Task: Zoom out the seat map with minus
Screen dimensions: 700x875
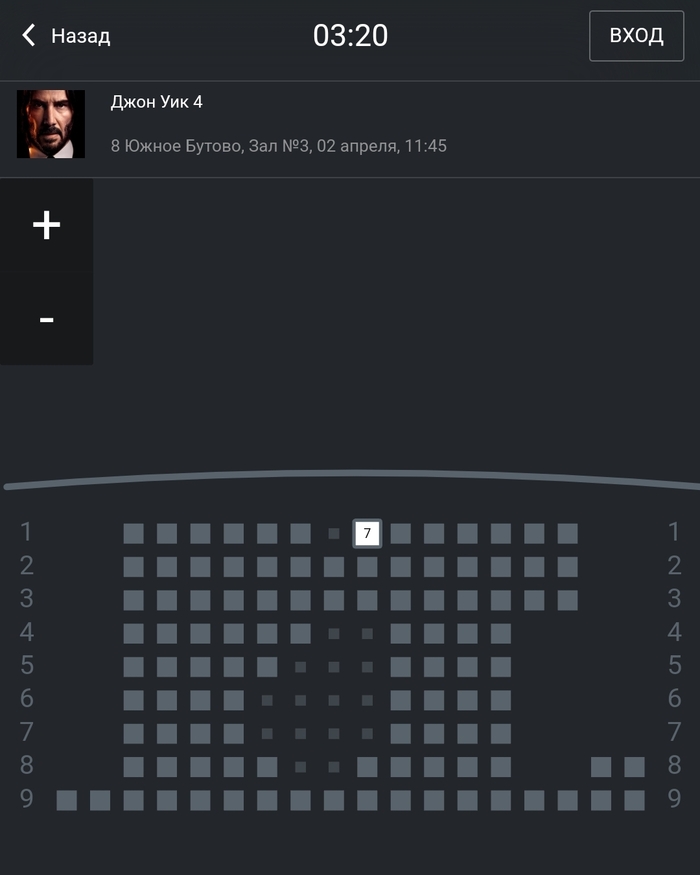Action: (x=46, y=319)
